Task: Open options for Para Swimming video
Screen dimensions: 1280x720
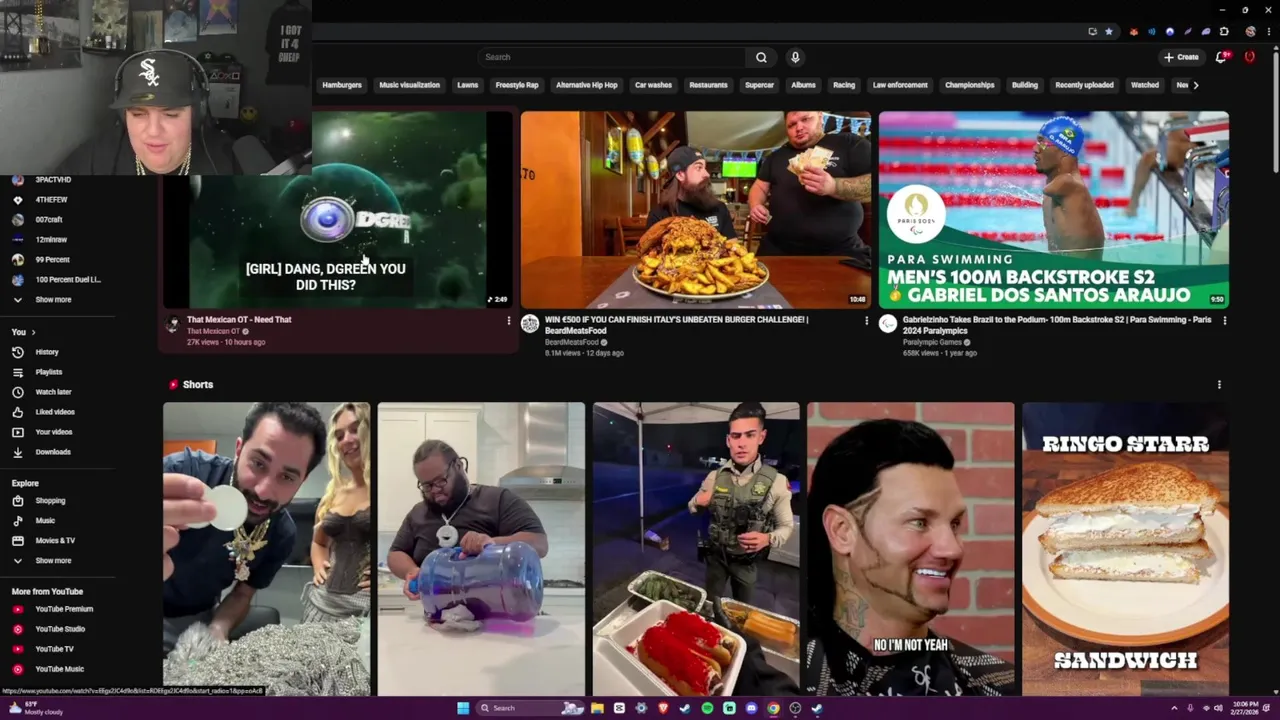Action: coord(1224,321)
